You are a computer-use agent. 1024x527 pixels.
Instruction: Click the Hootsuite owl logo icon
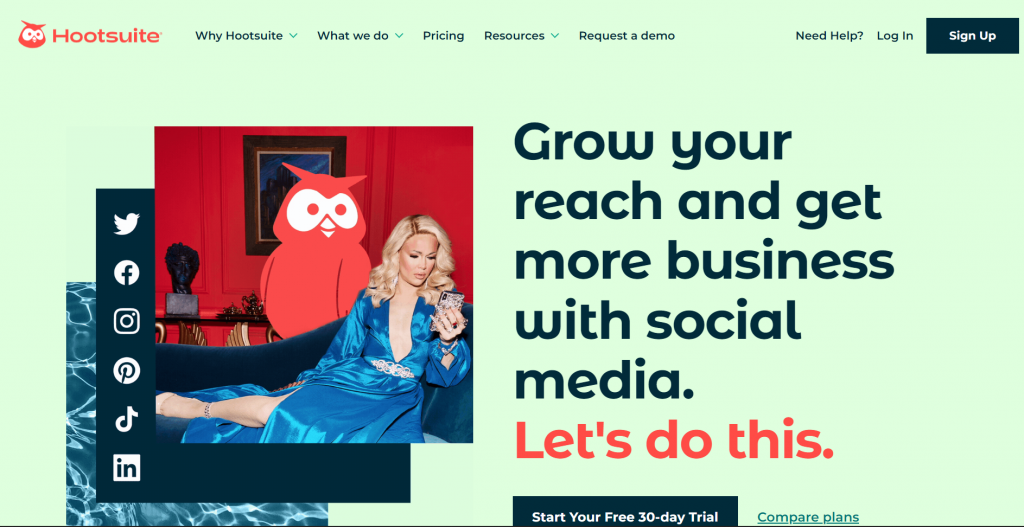tap(32, 35)
